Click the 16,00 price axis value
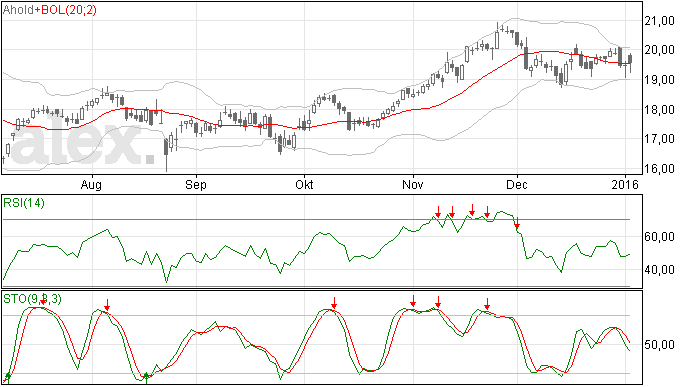Image resolution: width=690 pixels, height=387 pixels. pyautogui.click(x=660, y=169)
